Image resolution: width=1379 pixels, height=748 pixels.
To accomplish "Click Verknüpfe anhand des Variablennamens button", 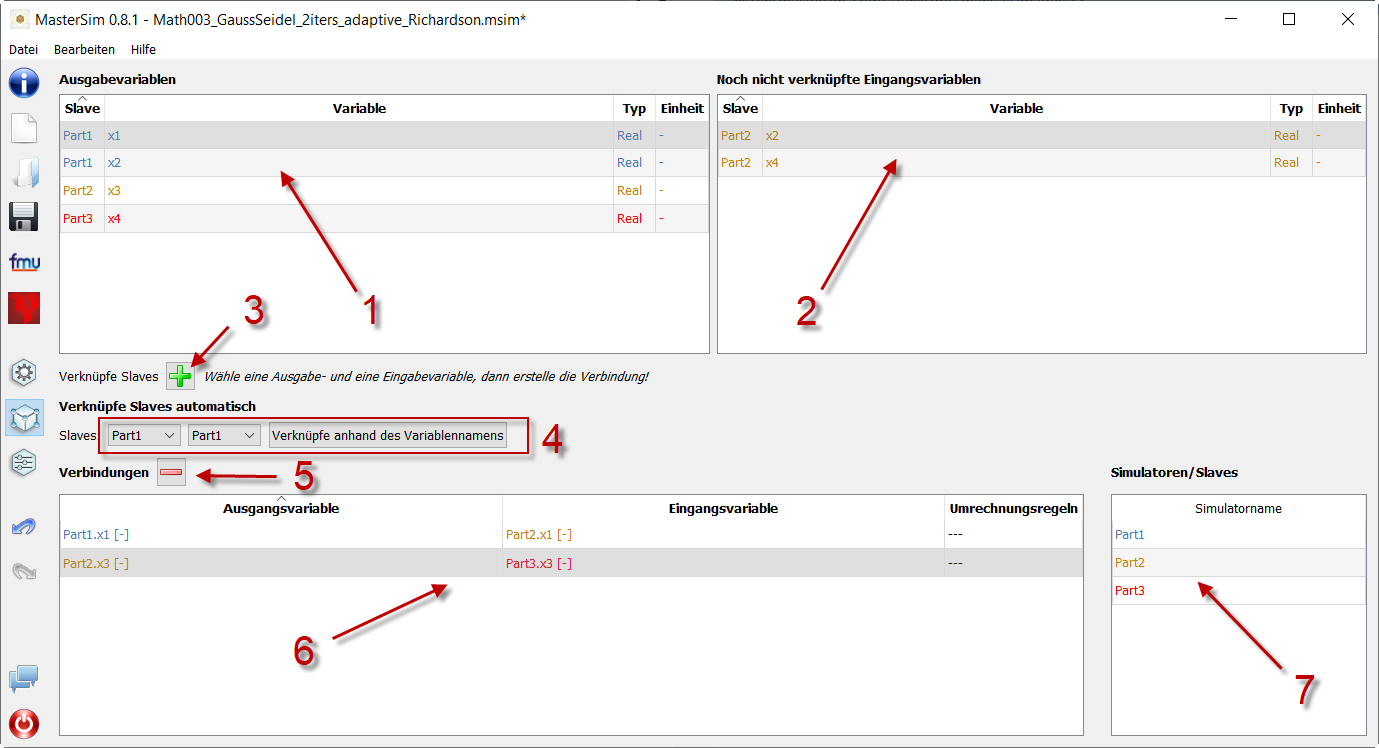I will (x=388, y=436).
